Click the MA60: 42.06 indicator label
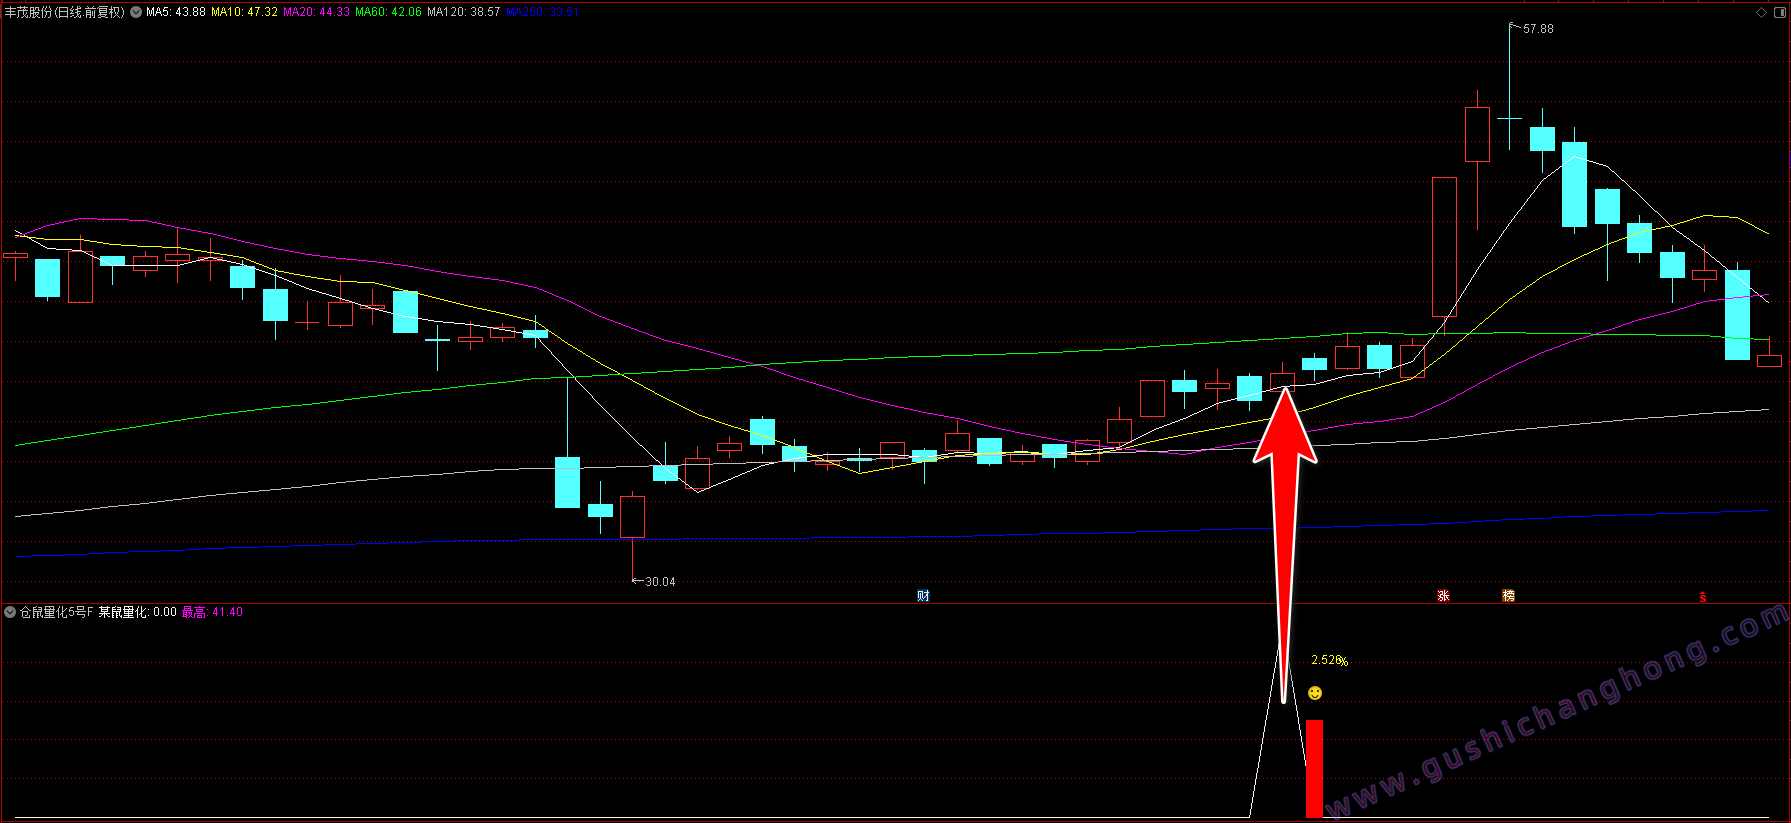The image size is (1791, 823). coord(389,12)
